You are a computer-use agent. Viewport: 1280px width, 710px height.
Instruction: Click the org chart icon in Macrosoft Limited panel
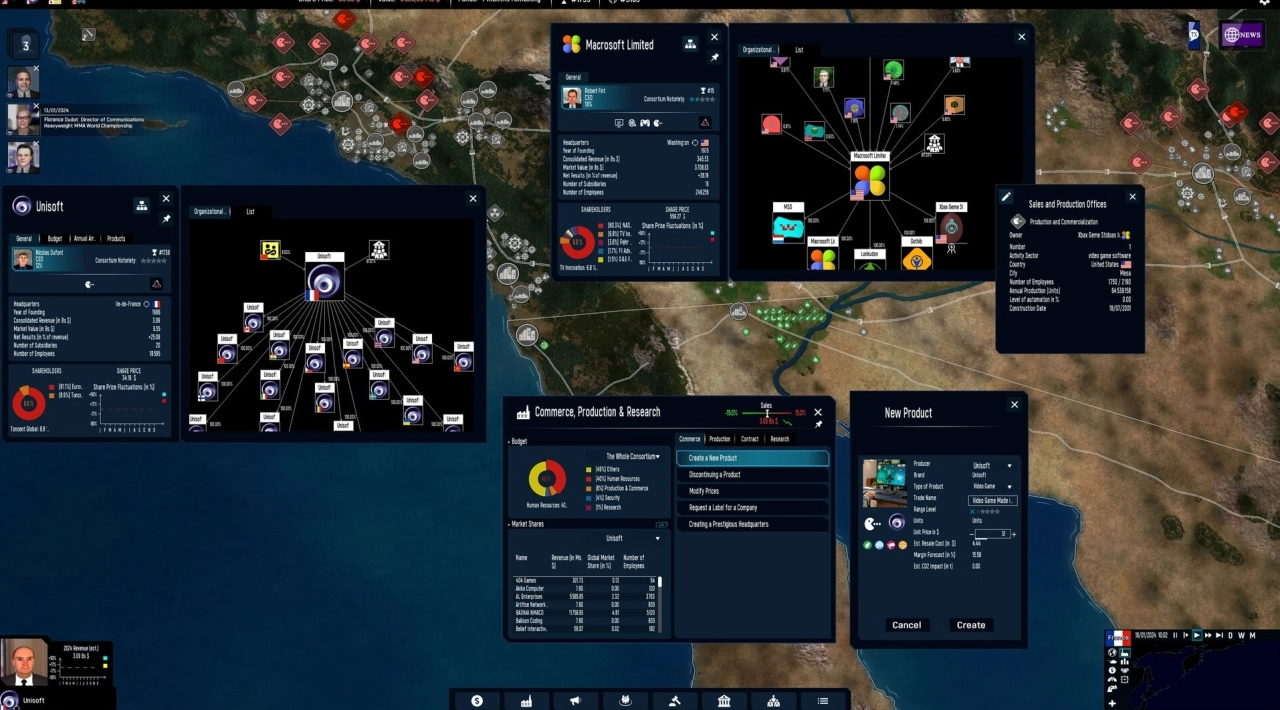click(x=690, y=44)
